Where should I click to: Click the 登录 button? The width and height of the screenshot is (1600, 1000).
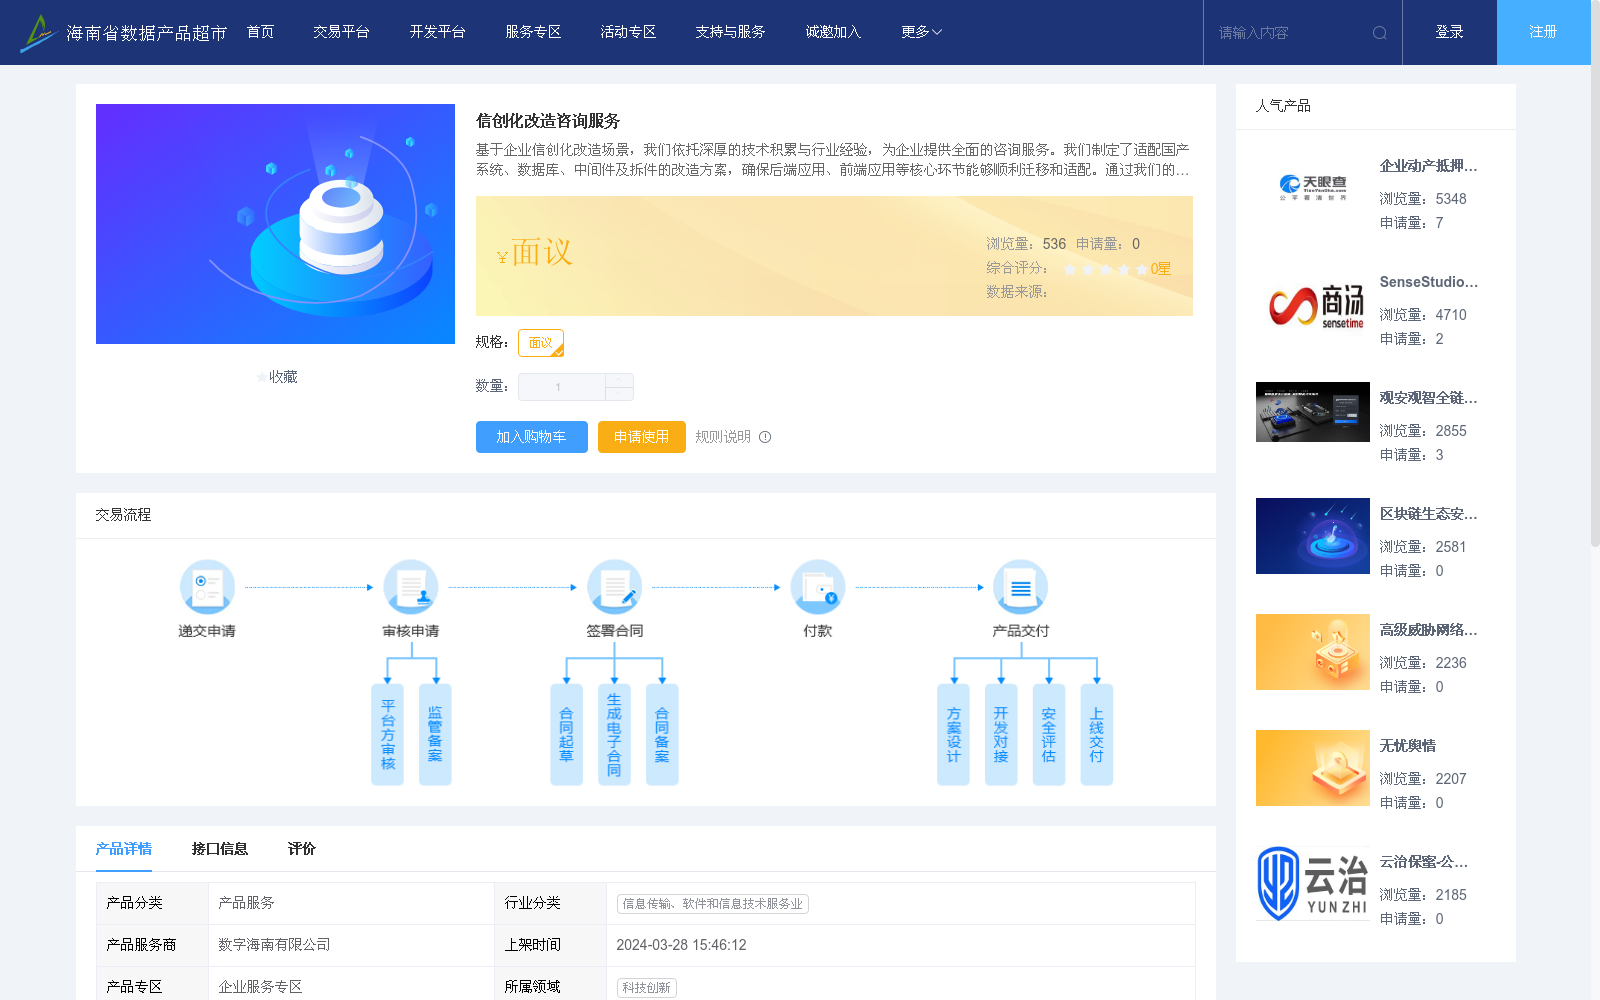pyautogui.click(x=1450, y=32)
